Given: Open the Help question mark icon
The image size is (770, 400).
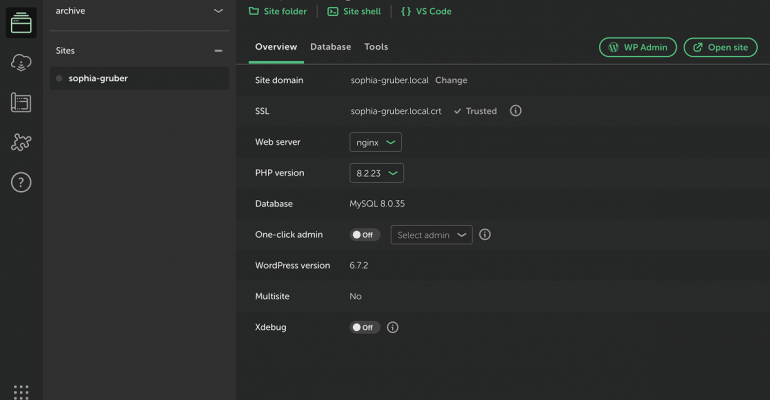Looking at the screenshot, I should 21,183.
